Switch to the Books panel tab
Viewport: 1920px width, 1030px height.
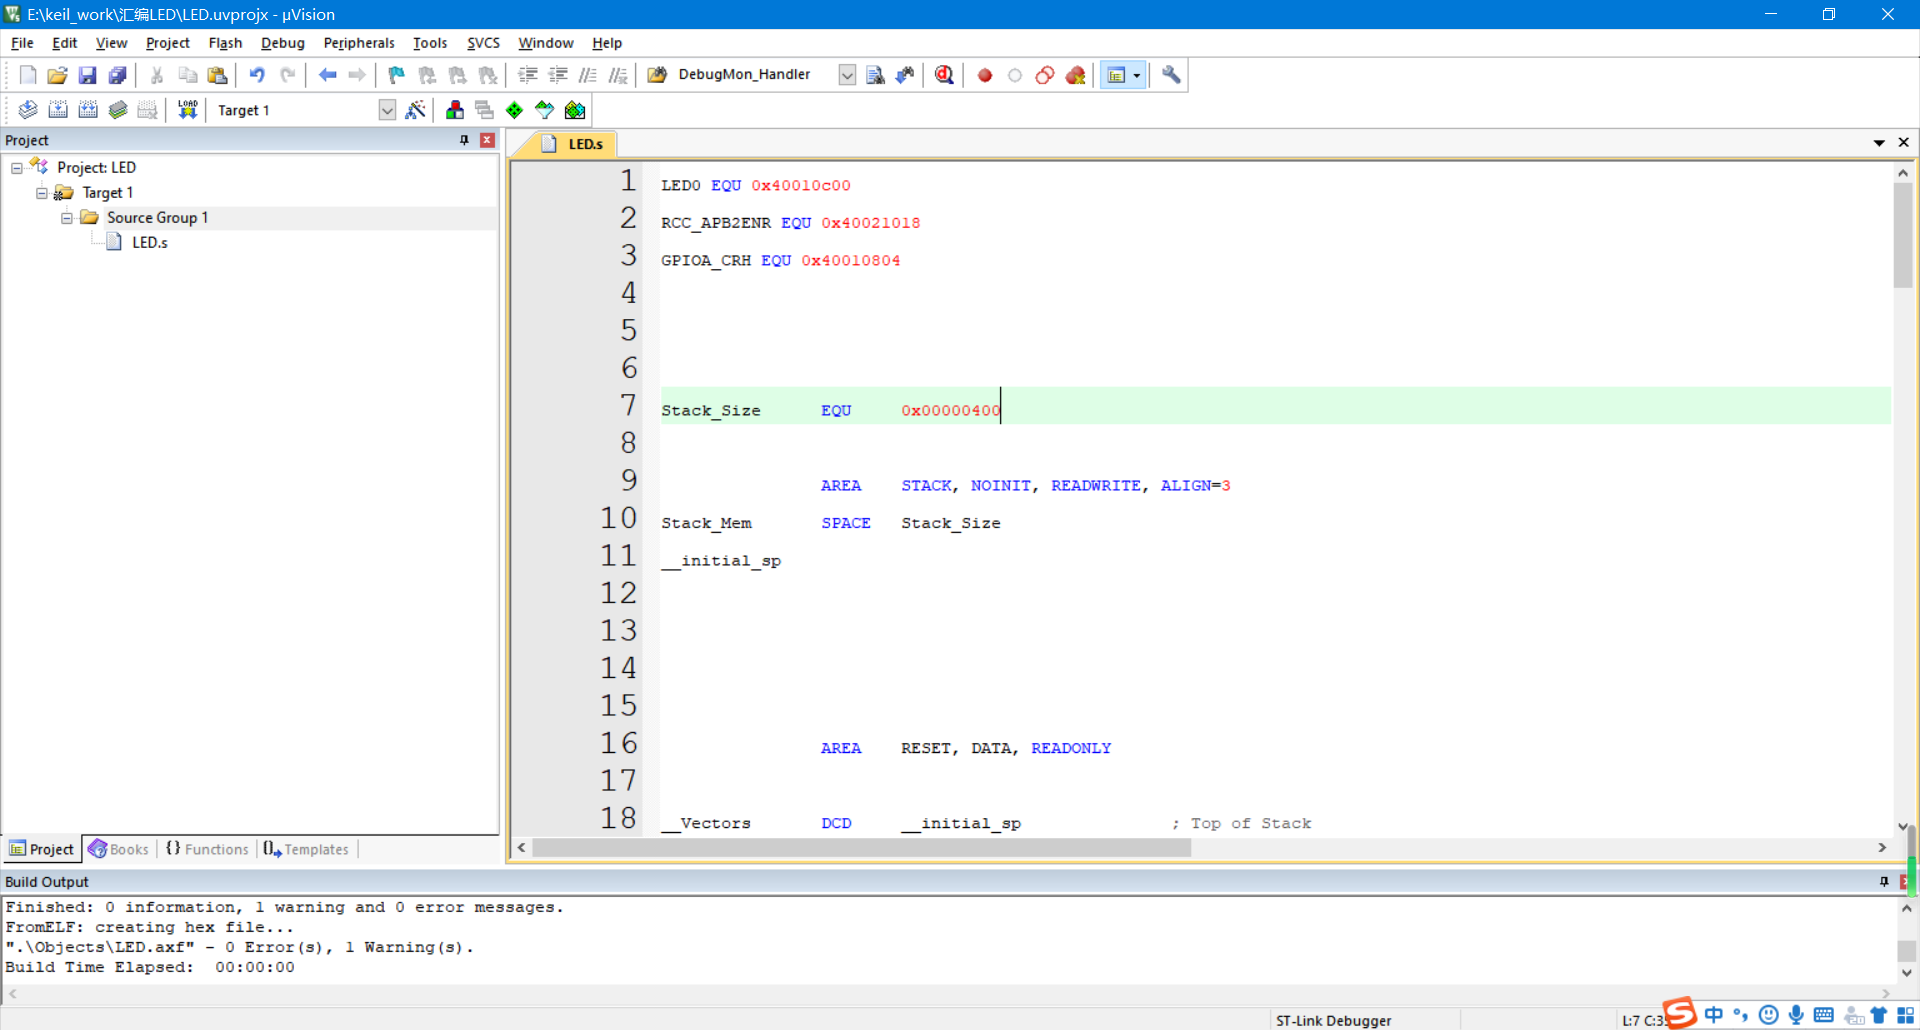[x=119, y=849]
